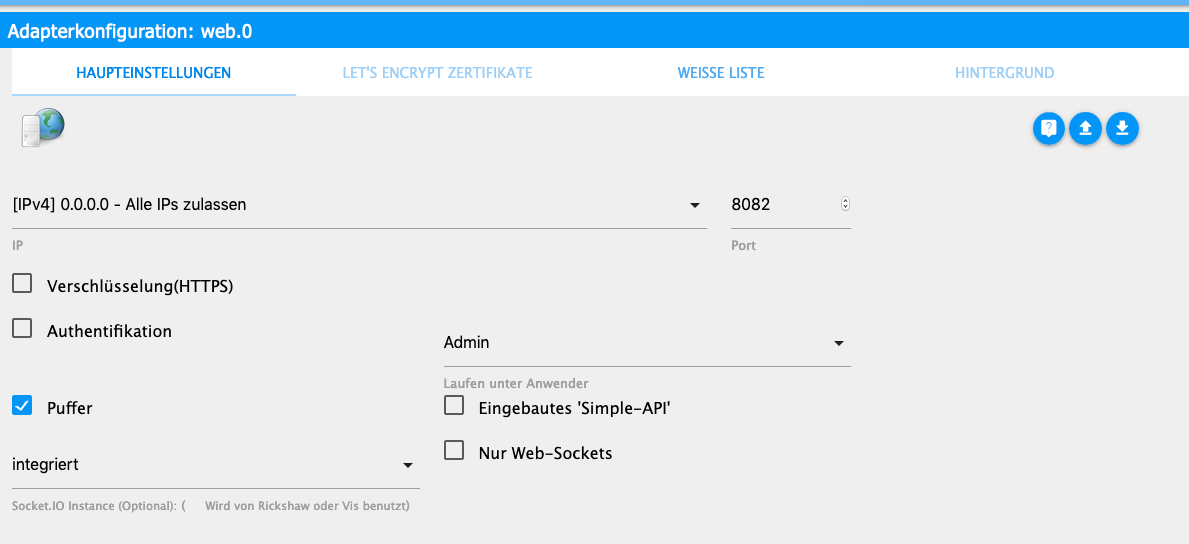The width and height of the screenshot is (1189, 544).
Task: Click the upload configuration arrow icon
Action: [x=1085, y=128]
